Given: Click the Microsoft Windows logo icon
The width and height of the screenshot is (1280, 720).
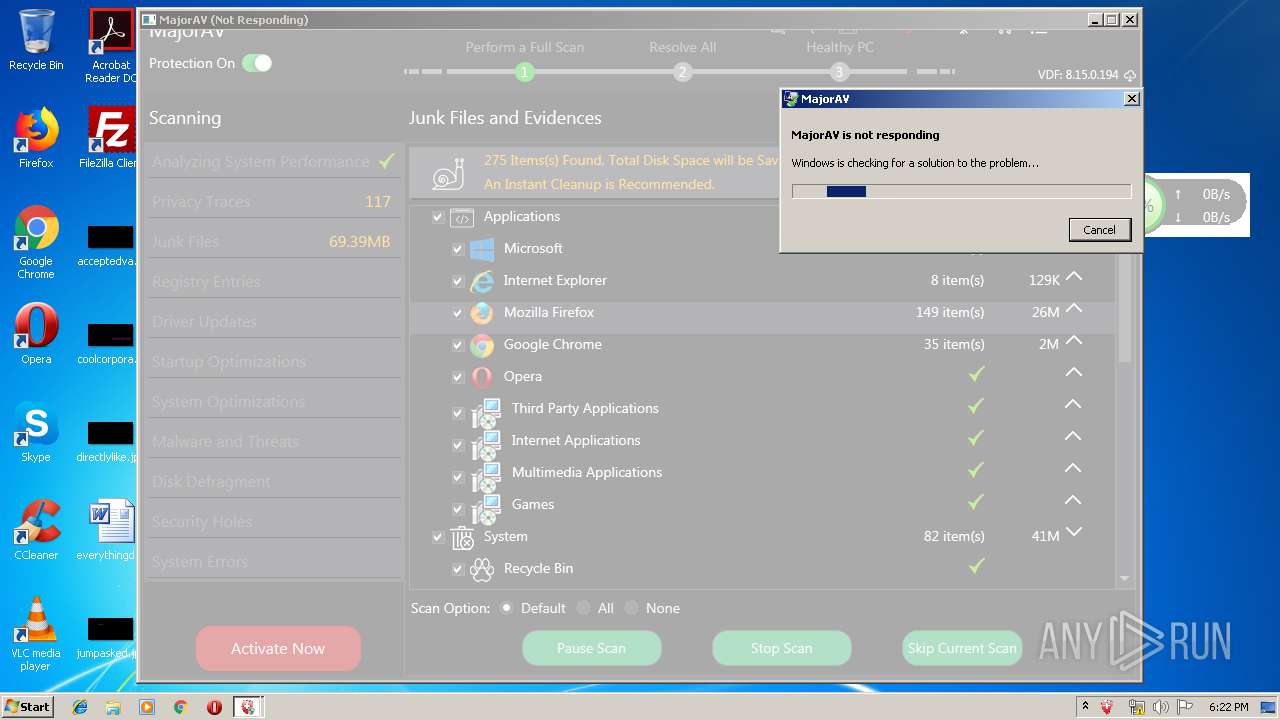Looking at the screenshot, I should 482,249.
